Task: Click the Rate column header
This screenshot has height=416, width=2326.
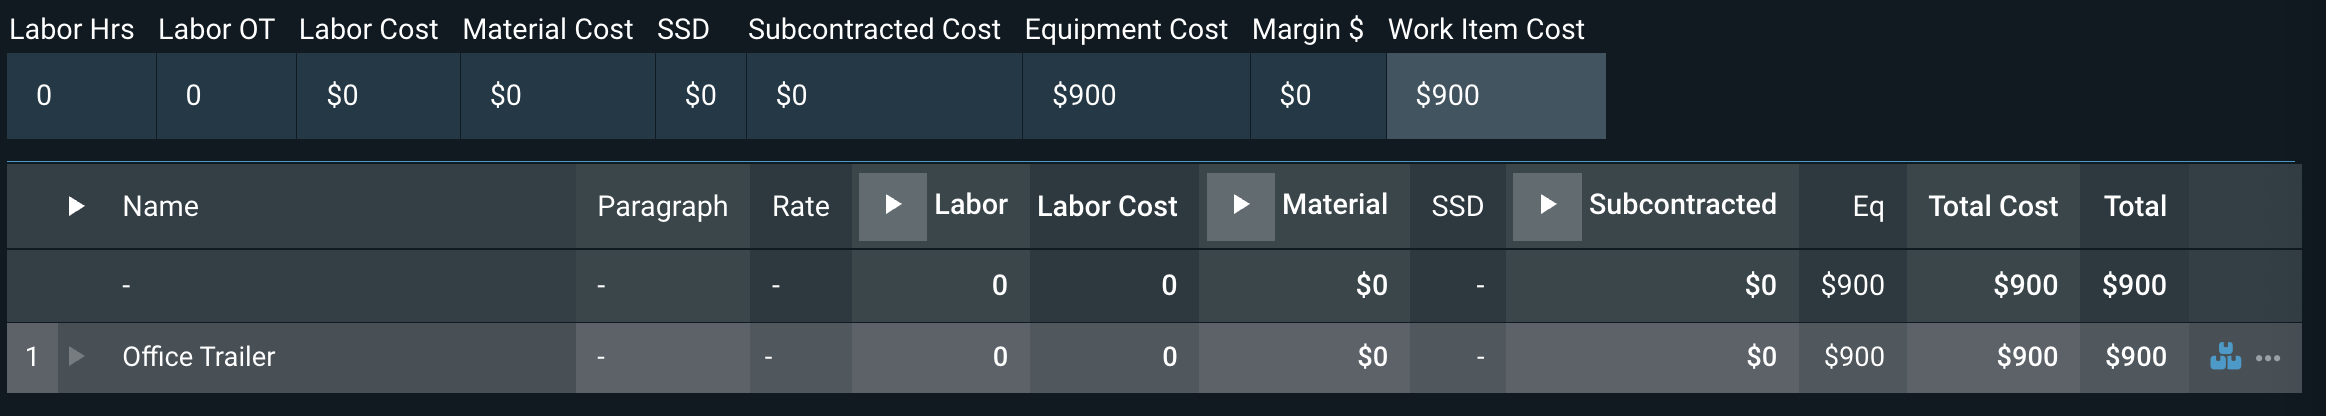Action: [800, 206]
